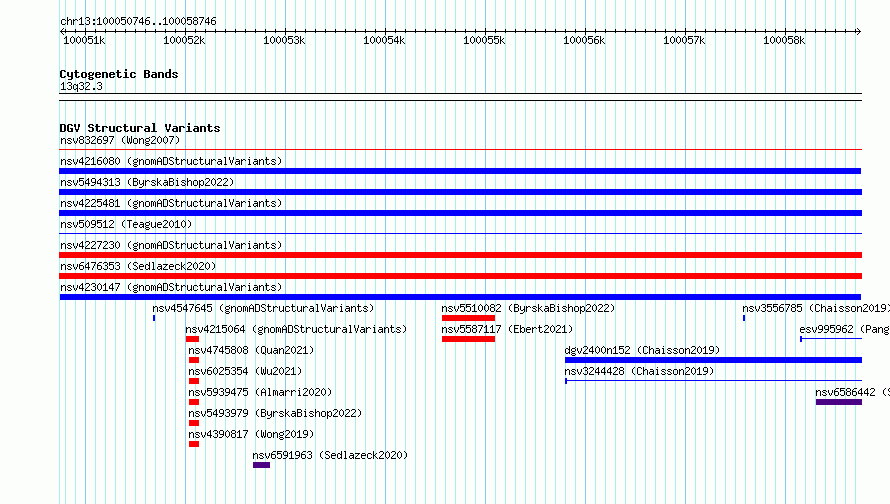
Task: Click ruler at 100054k tick
Action: coord(384,40)
